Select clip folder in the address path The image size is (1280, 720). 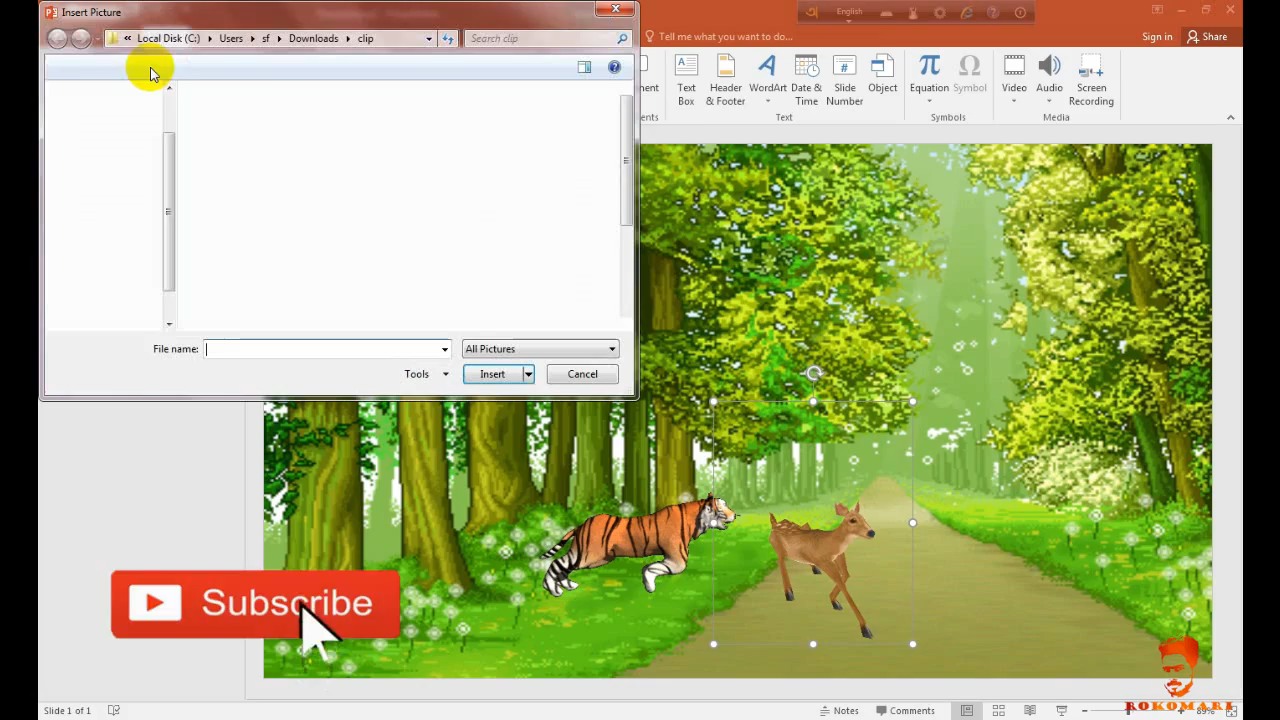[366, 39]
